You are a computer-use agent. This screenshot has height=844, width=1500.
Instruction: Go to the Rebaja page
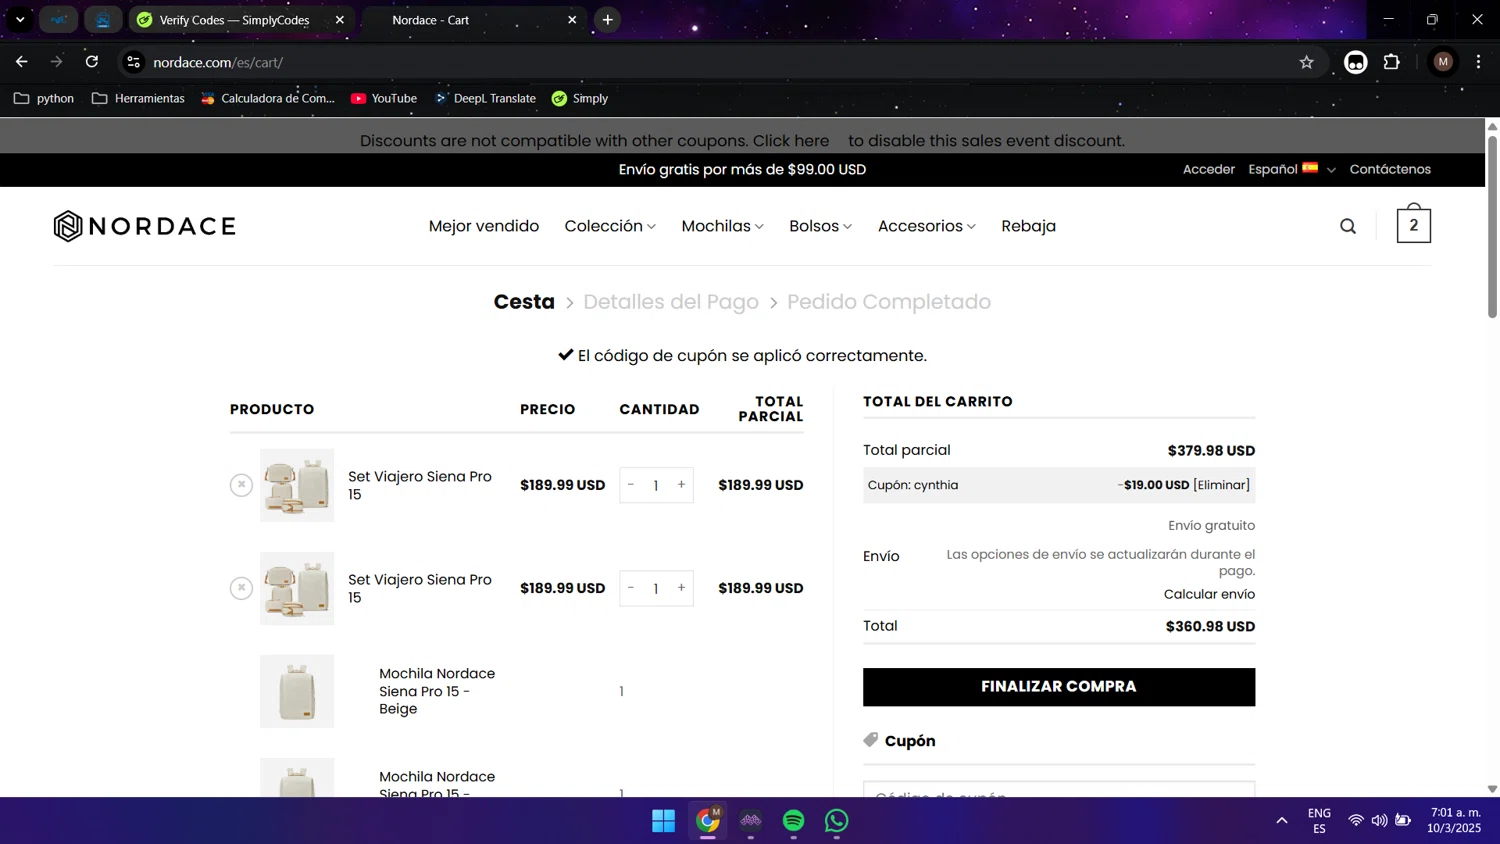(1028, 226)
